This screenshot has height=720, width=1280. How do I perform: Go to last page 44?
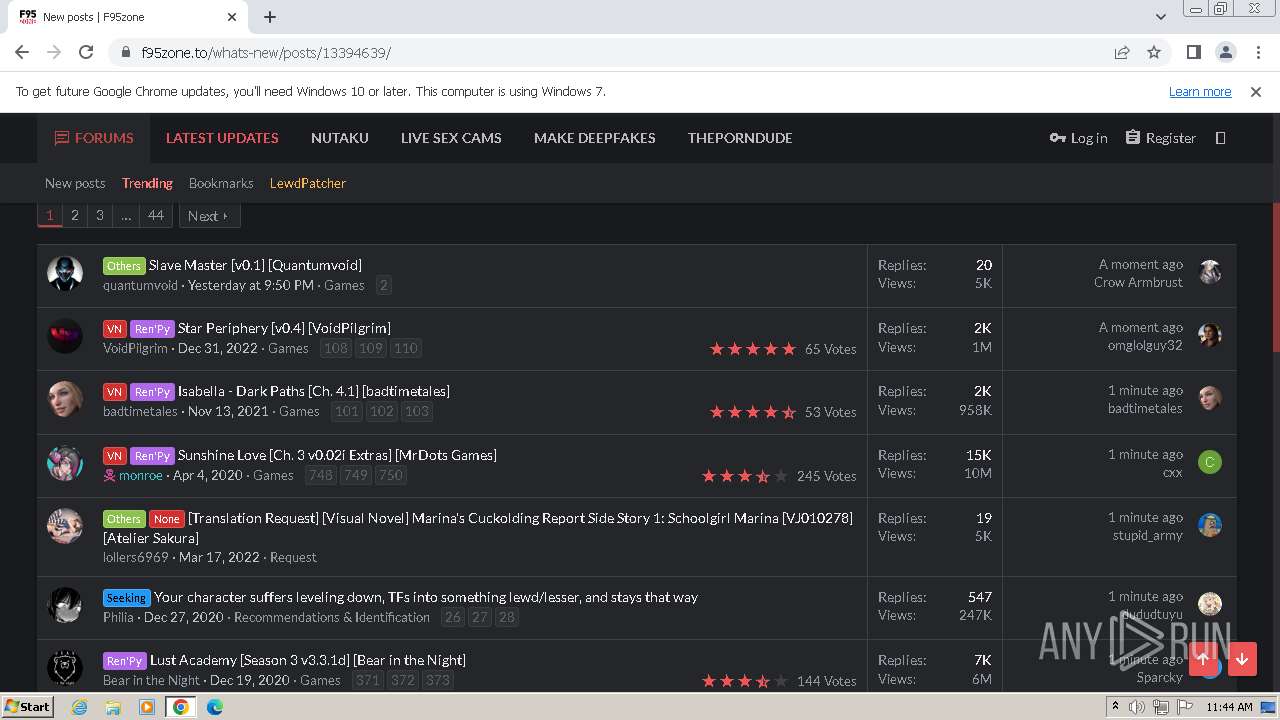pyautogui.click(x=155, y=215)
